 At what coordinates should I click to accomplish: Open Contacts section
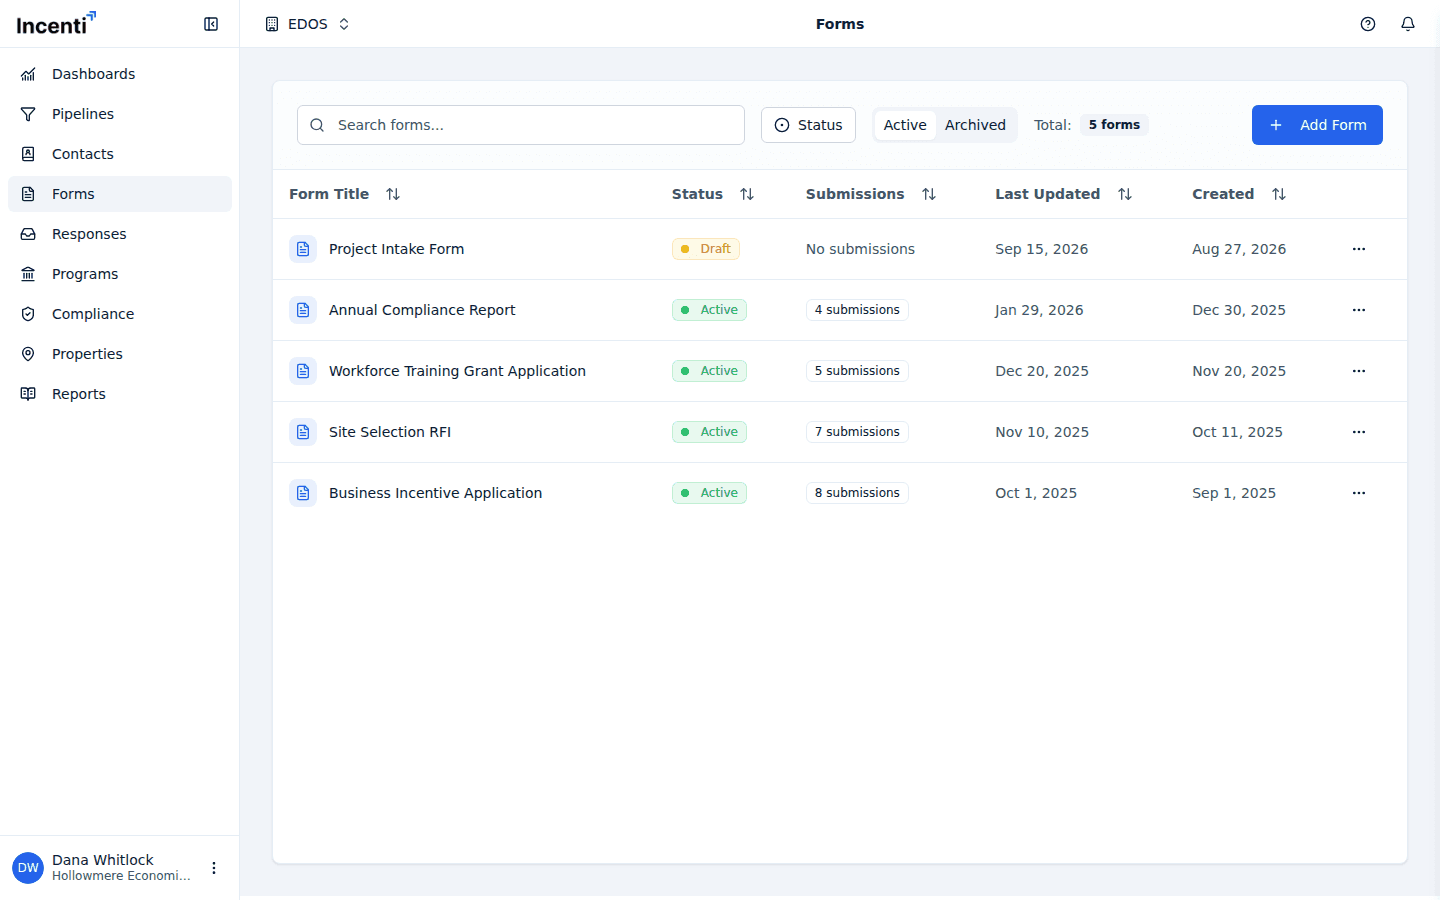coord(120,154)
